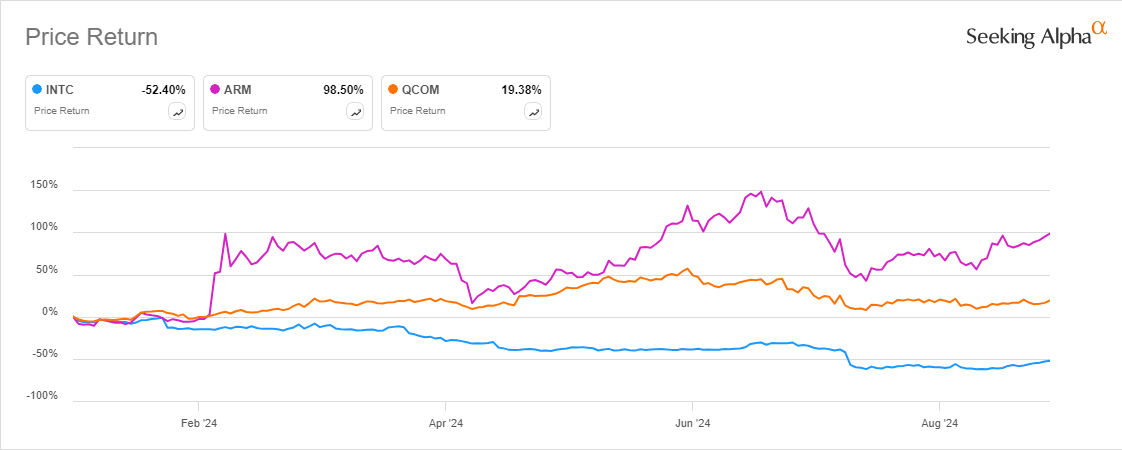Click the Price Return chart title
The width and height of the screenshot is (1122, 450).
tap(91, 37)
